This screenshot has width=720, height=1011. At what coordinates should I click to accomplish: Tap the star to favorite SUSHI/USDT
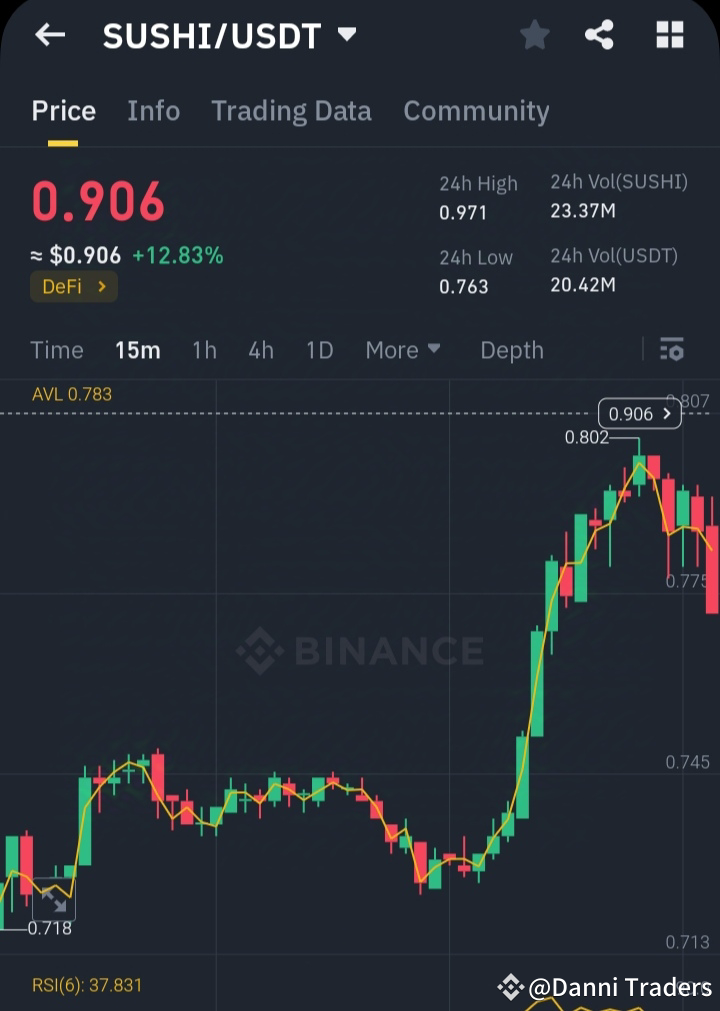tap(534, 34)
